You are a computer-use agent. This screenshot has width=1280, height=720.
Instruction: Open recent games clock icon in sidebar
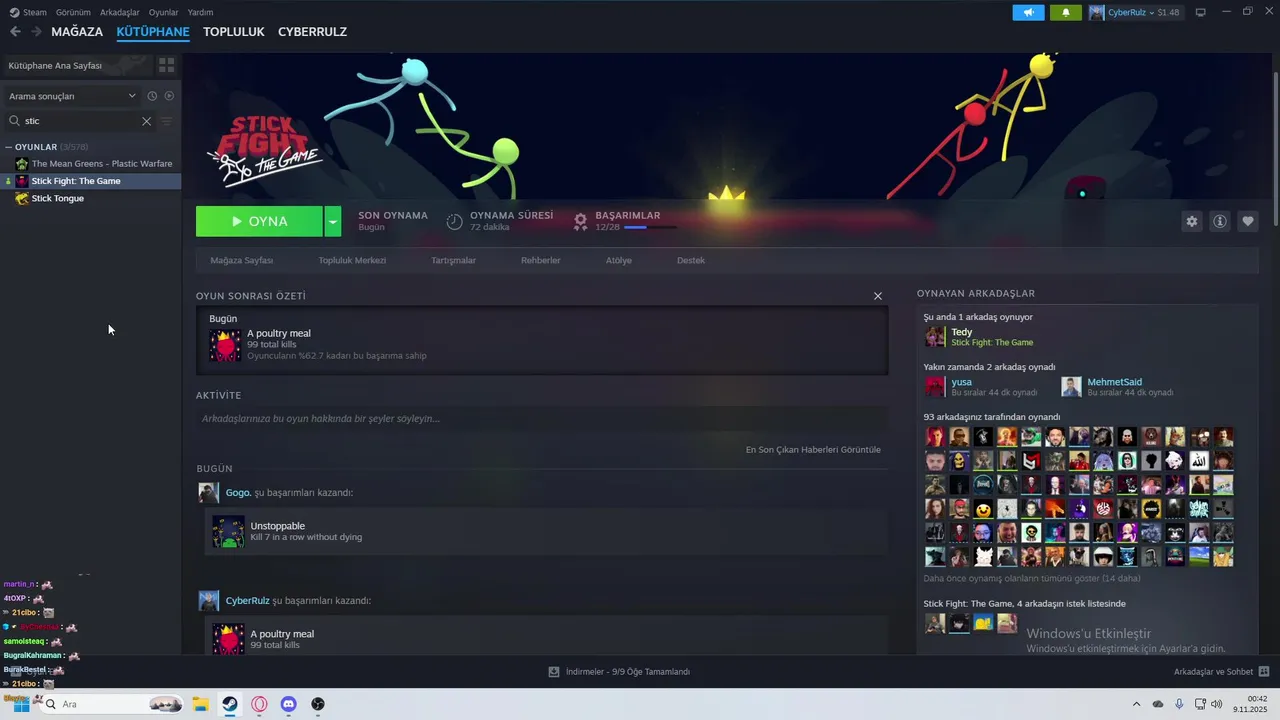point(152,96)
